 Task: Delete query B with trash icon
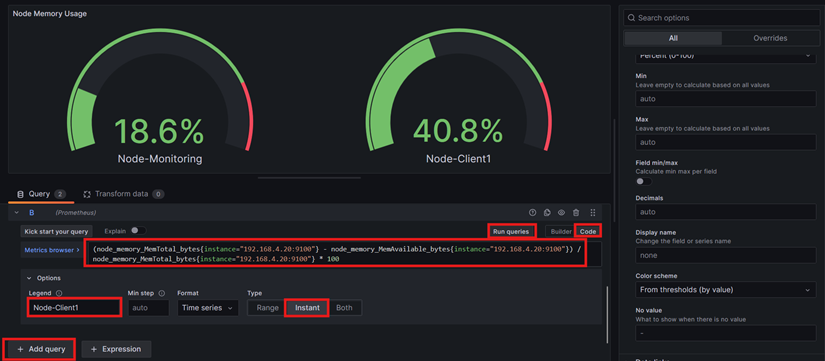[x=576, y=213]
